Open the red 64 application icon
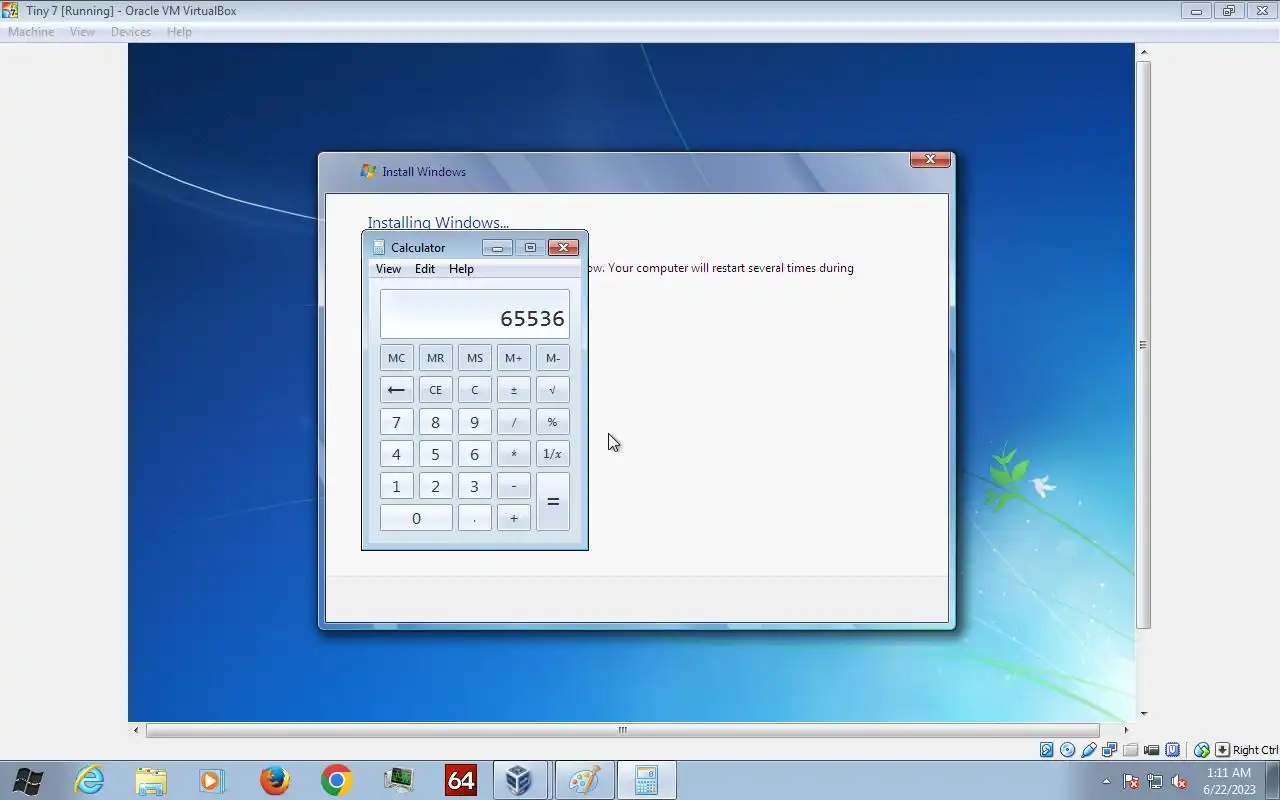Viewport: 1280px width, 800px height. [460, 780]
